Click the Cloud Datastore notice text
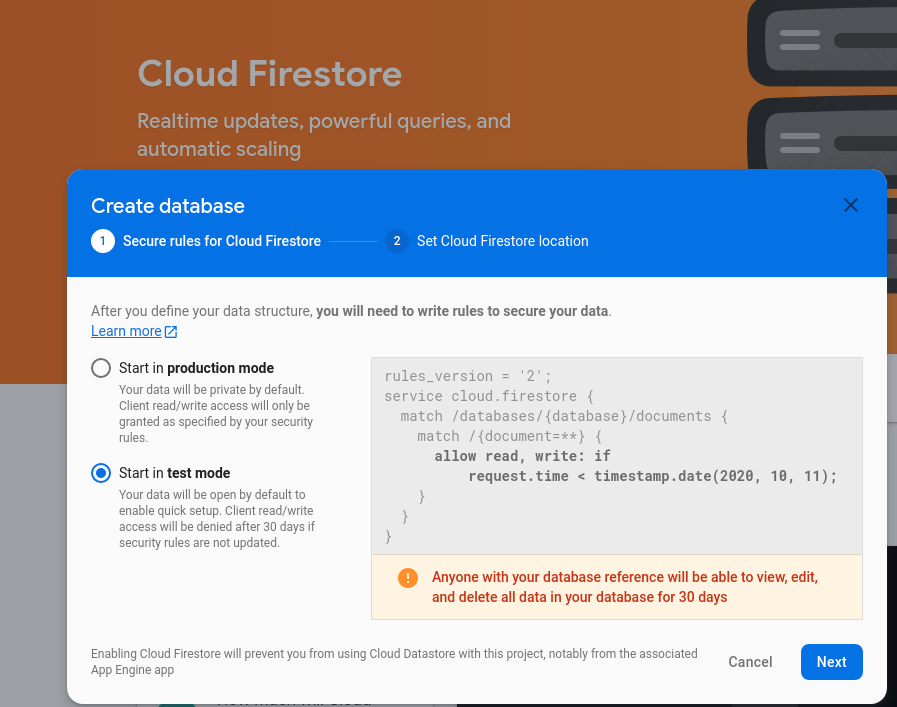The image size is (897, 707). click(394, 661)
